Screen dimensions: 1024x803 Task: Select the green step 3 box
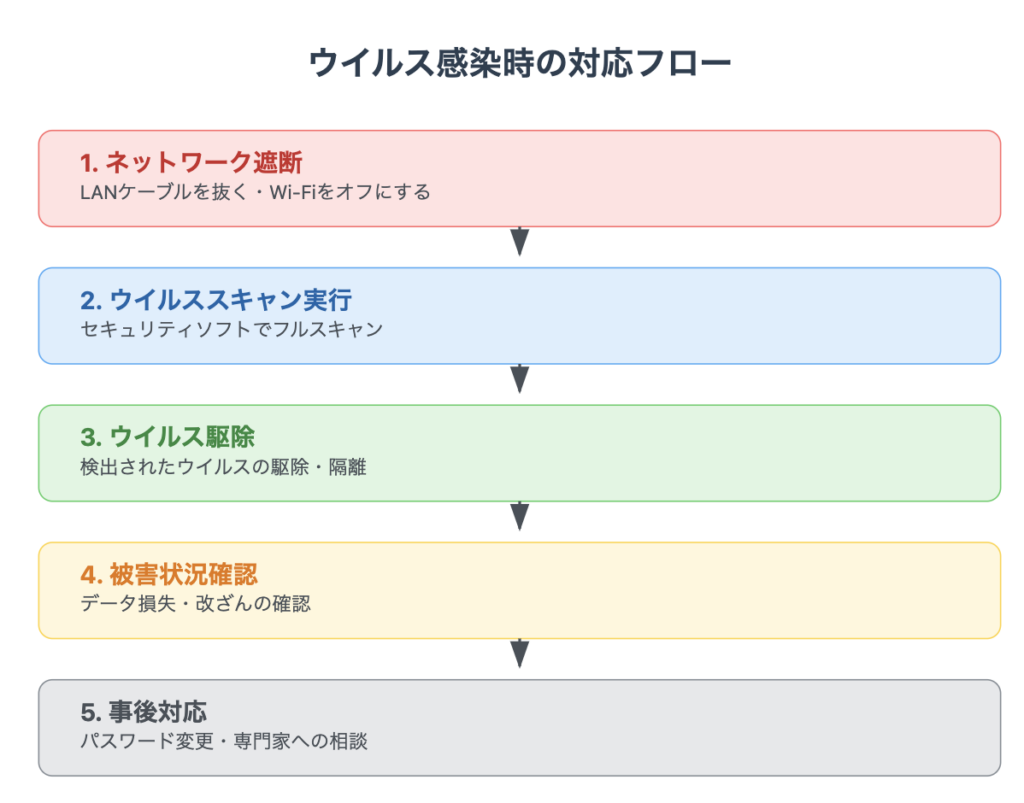519,453
